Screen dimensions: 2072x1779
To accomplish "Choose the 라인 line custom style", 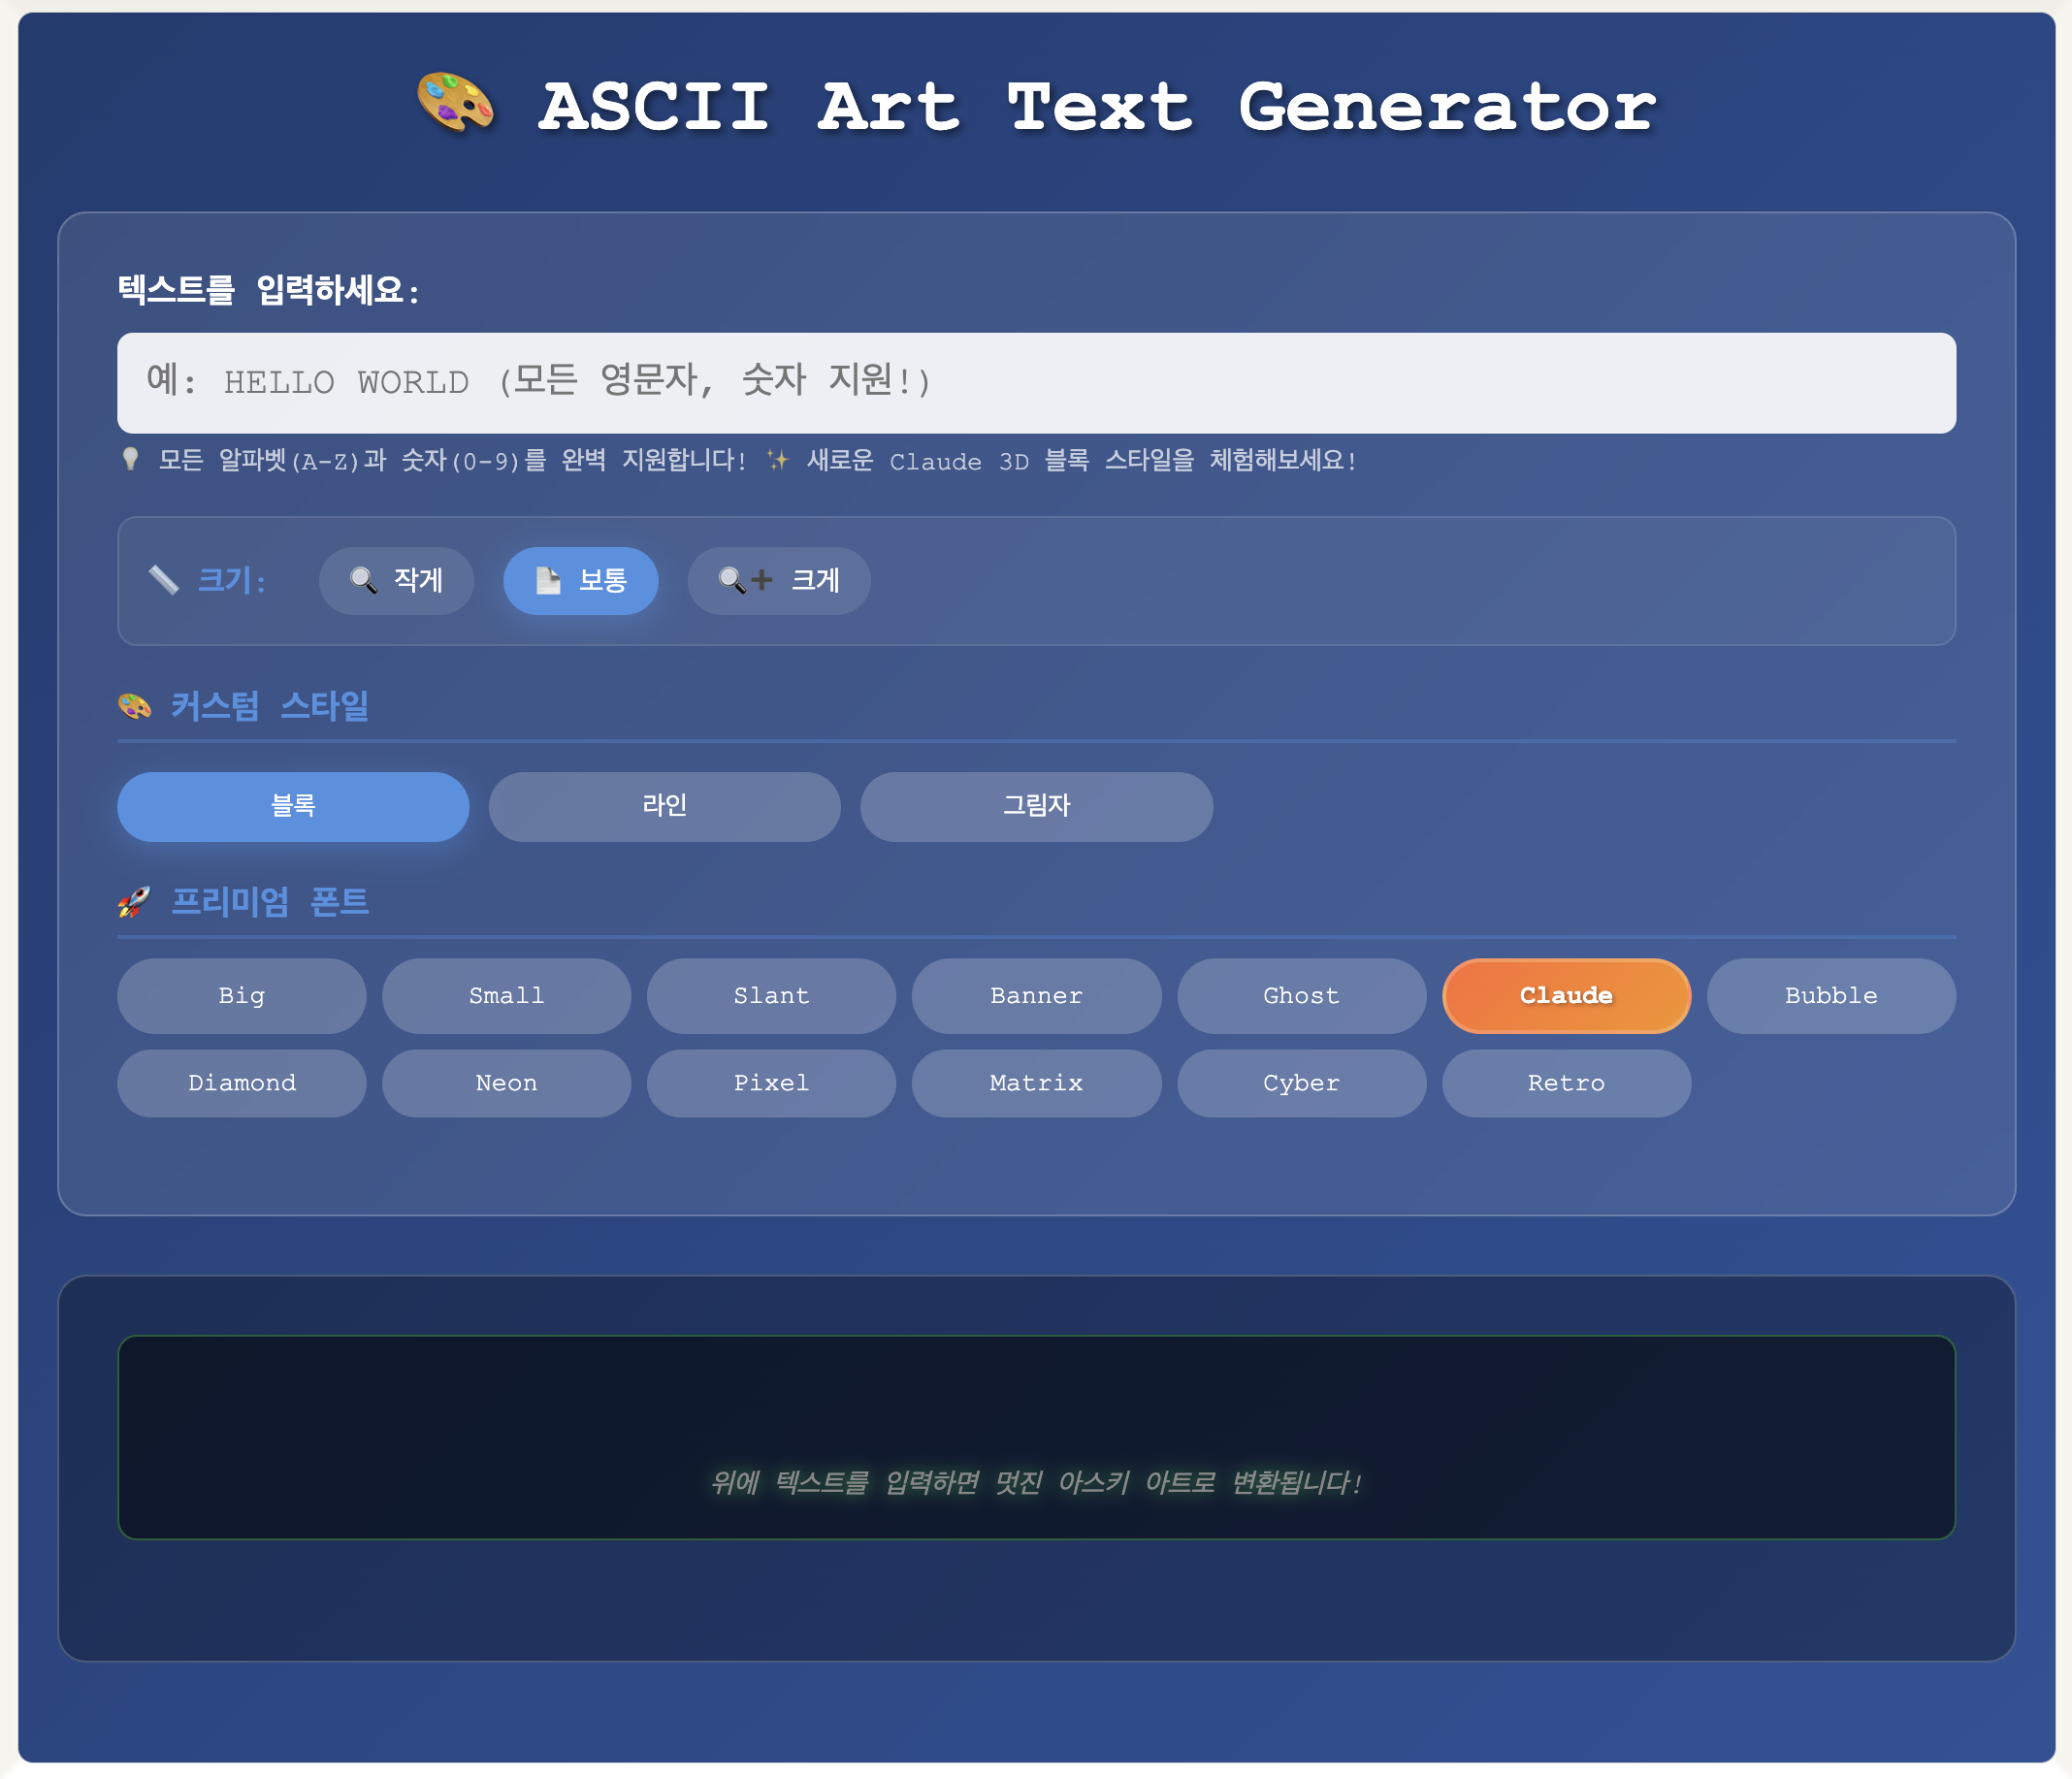I will pos(664,806).
